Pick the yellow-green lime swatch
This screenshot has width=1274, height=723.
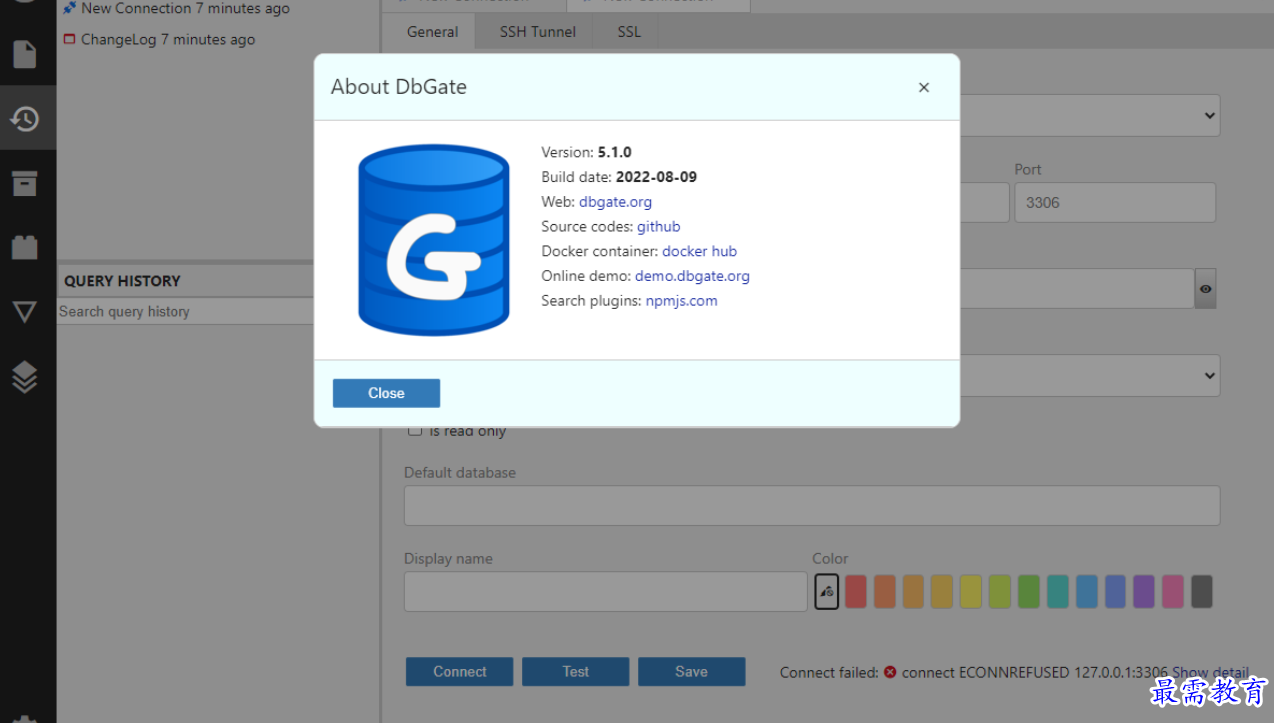click(x=1000, y=591)
